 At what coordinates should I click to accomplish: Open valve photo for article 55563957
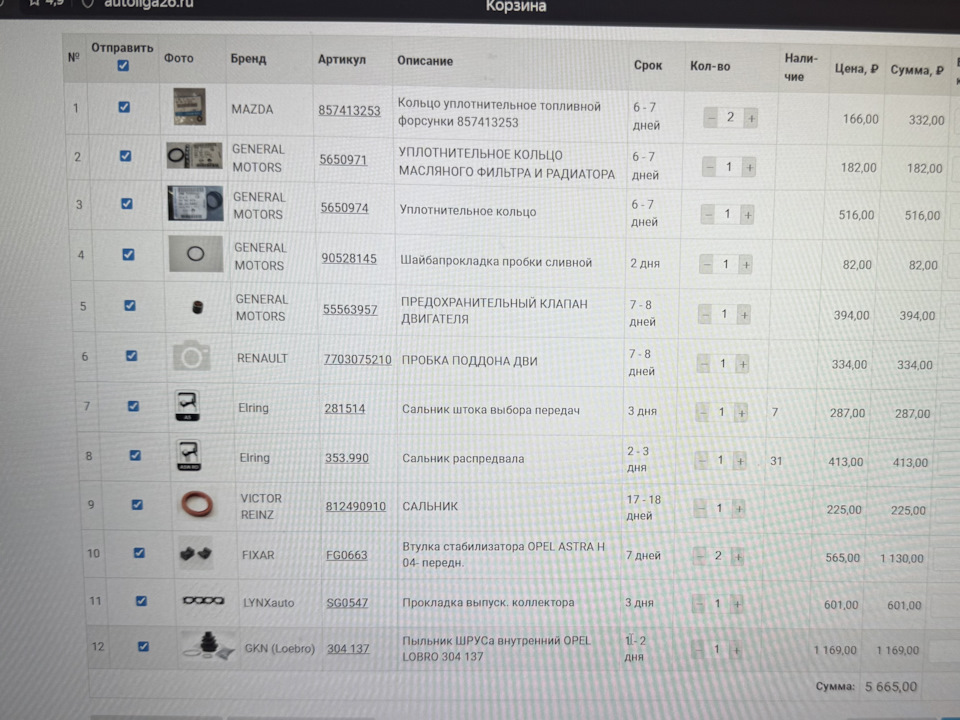tap(197, 307)
